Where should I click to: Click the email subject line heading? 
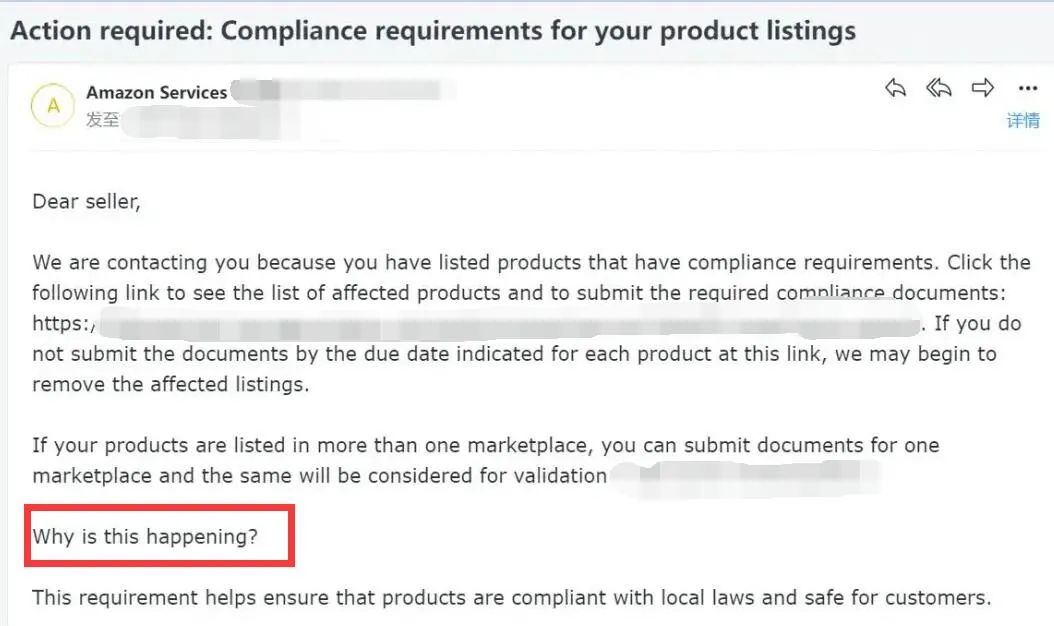(x=432, y=30)
